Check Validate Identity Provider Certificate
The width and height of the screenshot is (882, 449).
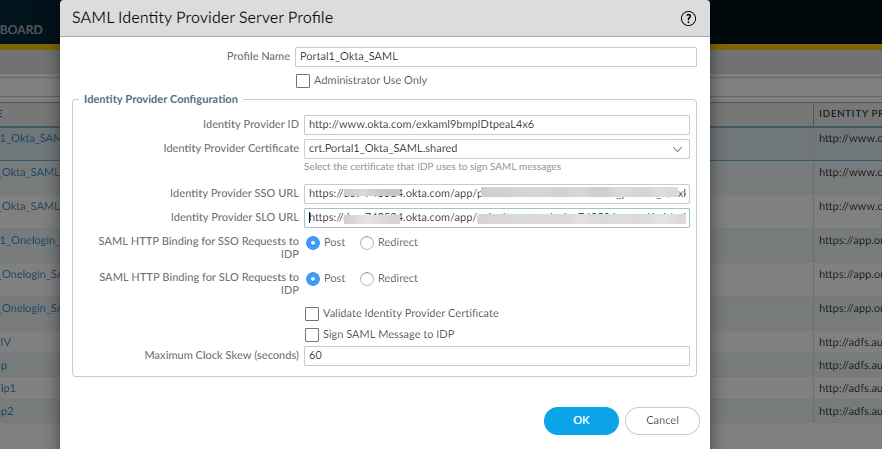pos(311,313)
